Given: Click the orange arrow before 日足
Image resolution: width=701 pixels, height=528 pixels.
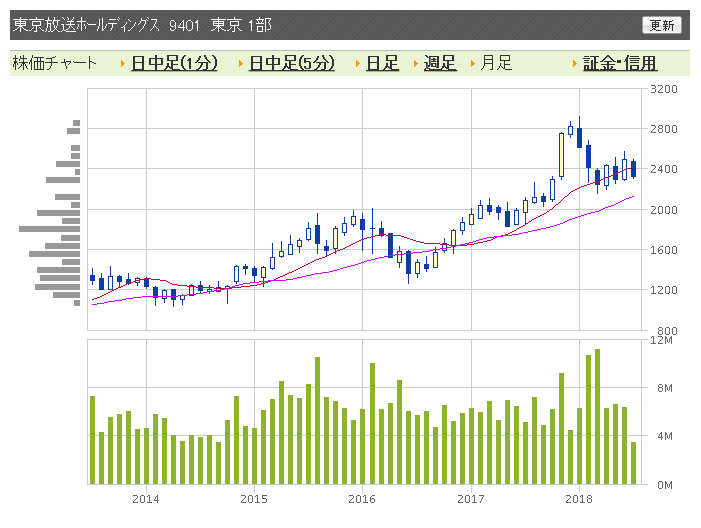Looking at the screenshot, I should pos(358,63).
